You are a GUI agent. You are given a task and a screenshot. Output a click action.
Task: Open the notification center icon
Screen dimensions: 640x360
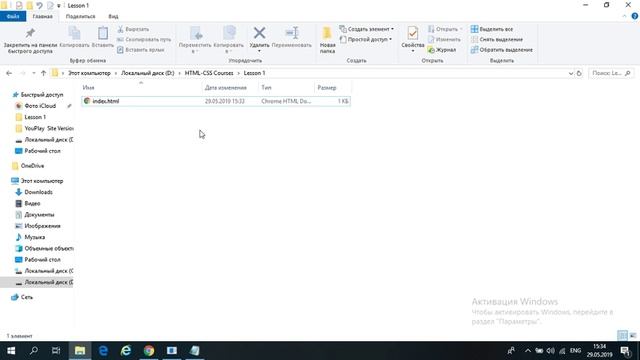(624, 351)
